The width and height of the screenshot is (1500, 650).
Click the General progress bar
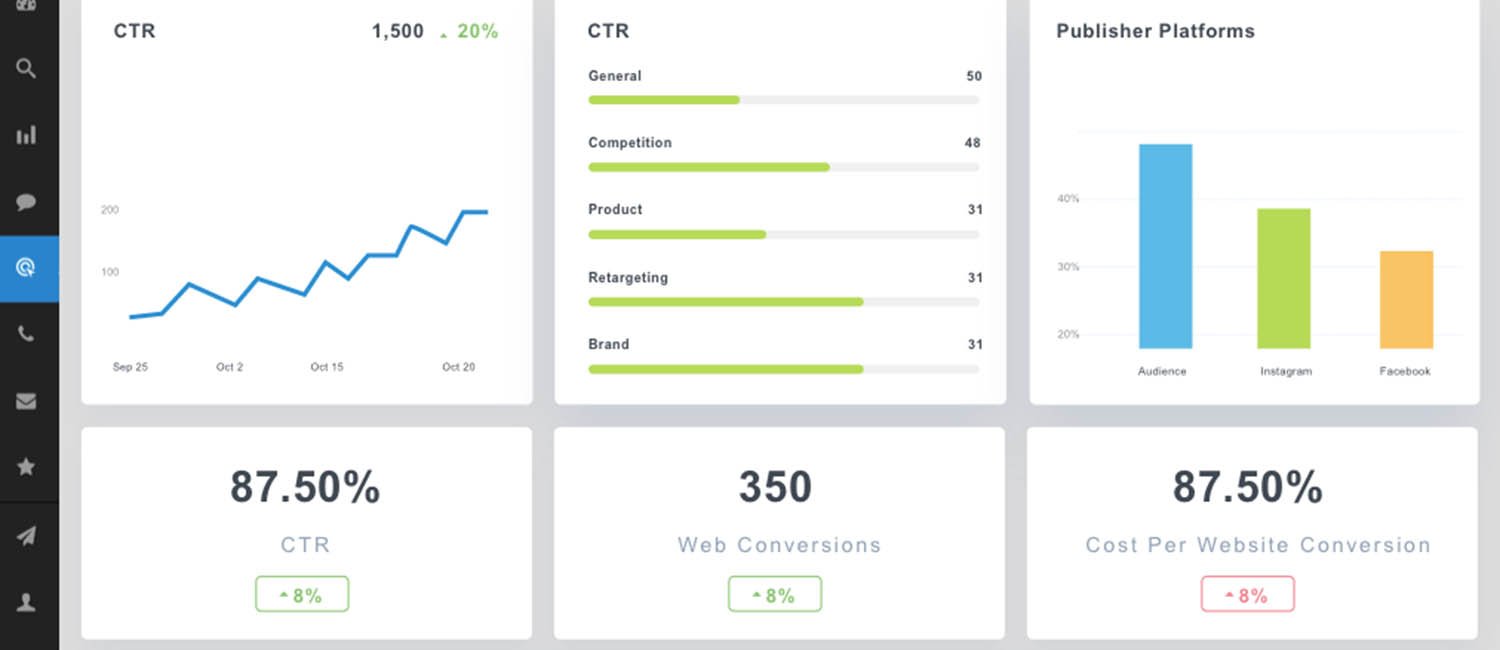[783, 100]
